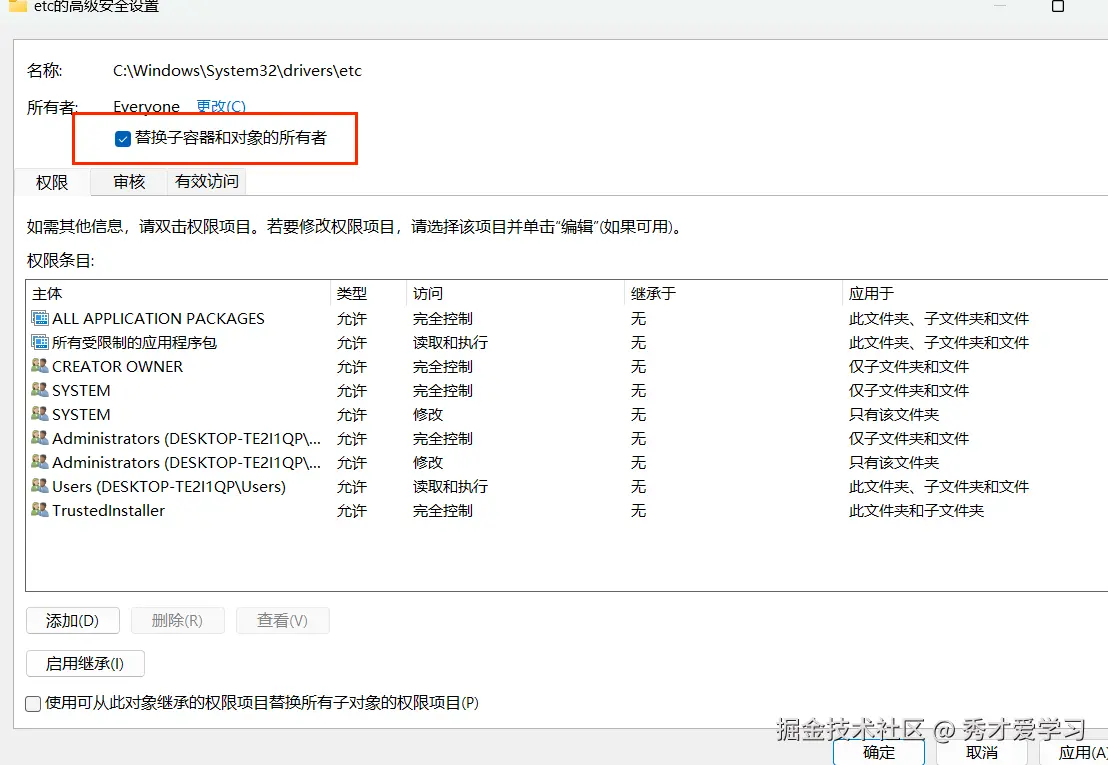Select the 所有受限制的应用程序包 entry
Viewport: 1108px width, 765px height.
(x=567, y=343)
